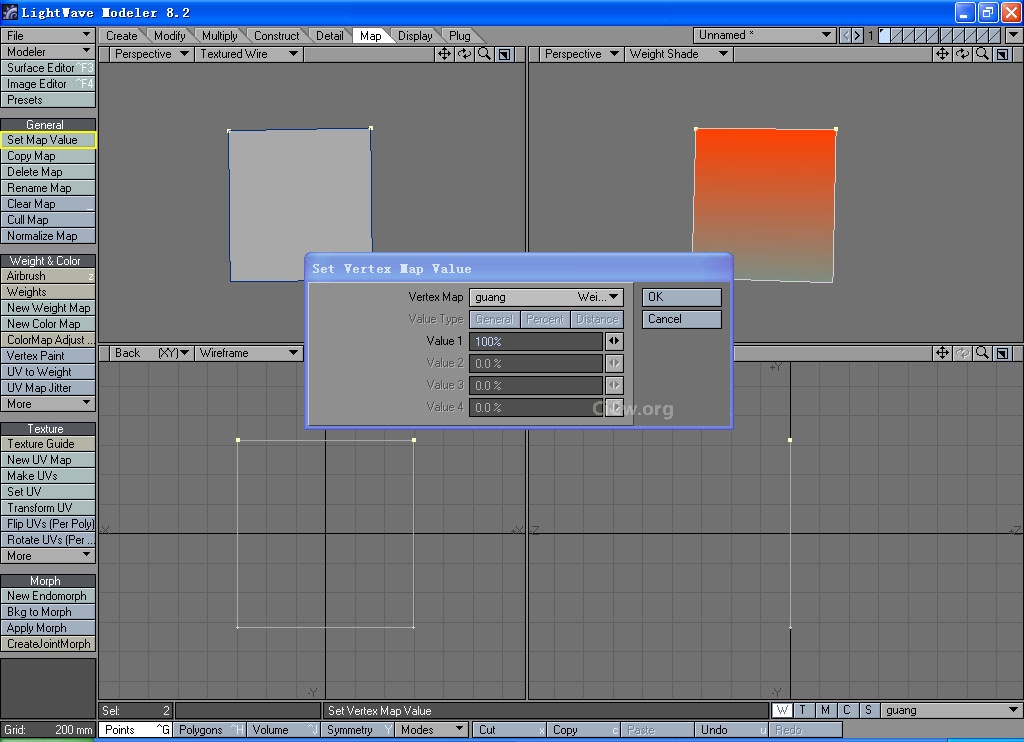Switch to the Display tab
Image resolution: width=1024 pixels, height=742 pixels.
(x=415, y=36)
